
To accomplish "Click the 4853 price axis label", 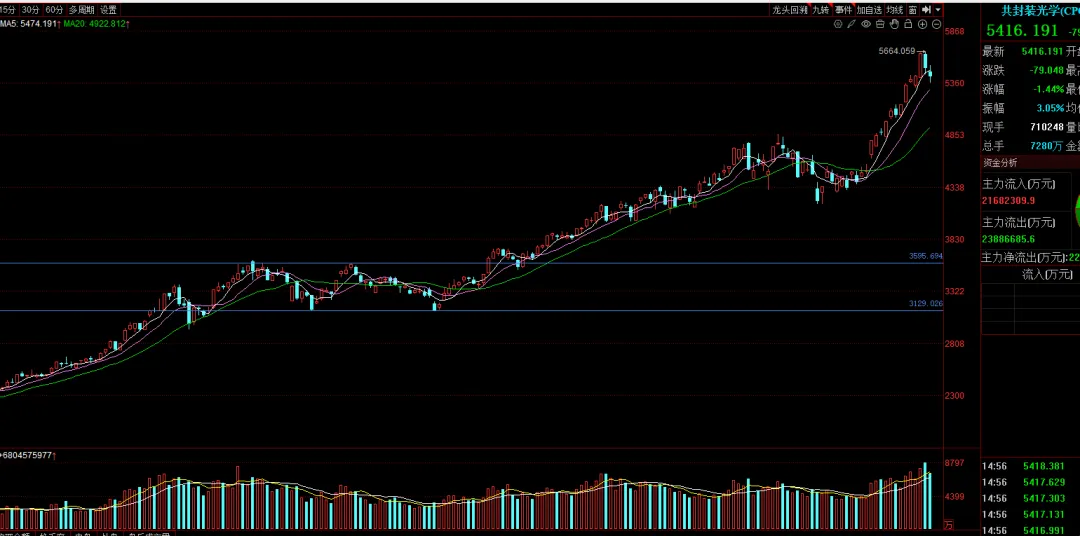I will pyautogui.click(x=954, y=135).
